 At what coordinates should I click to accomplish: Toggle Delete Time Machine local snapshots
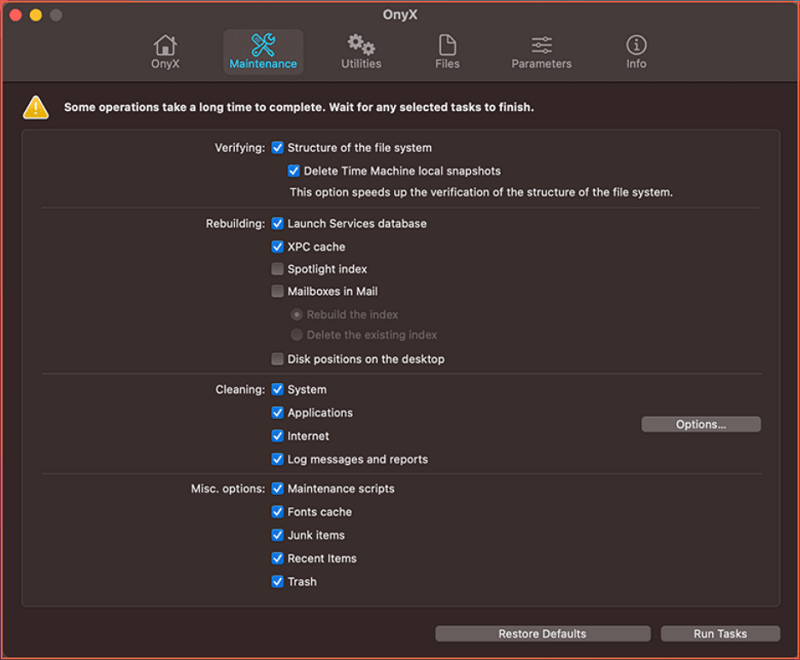click(294, 171)
